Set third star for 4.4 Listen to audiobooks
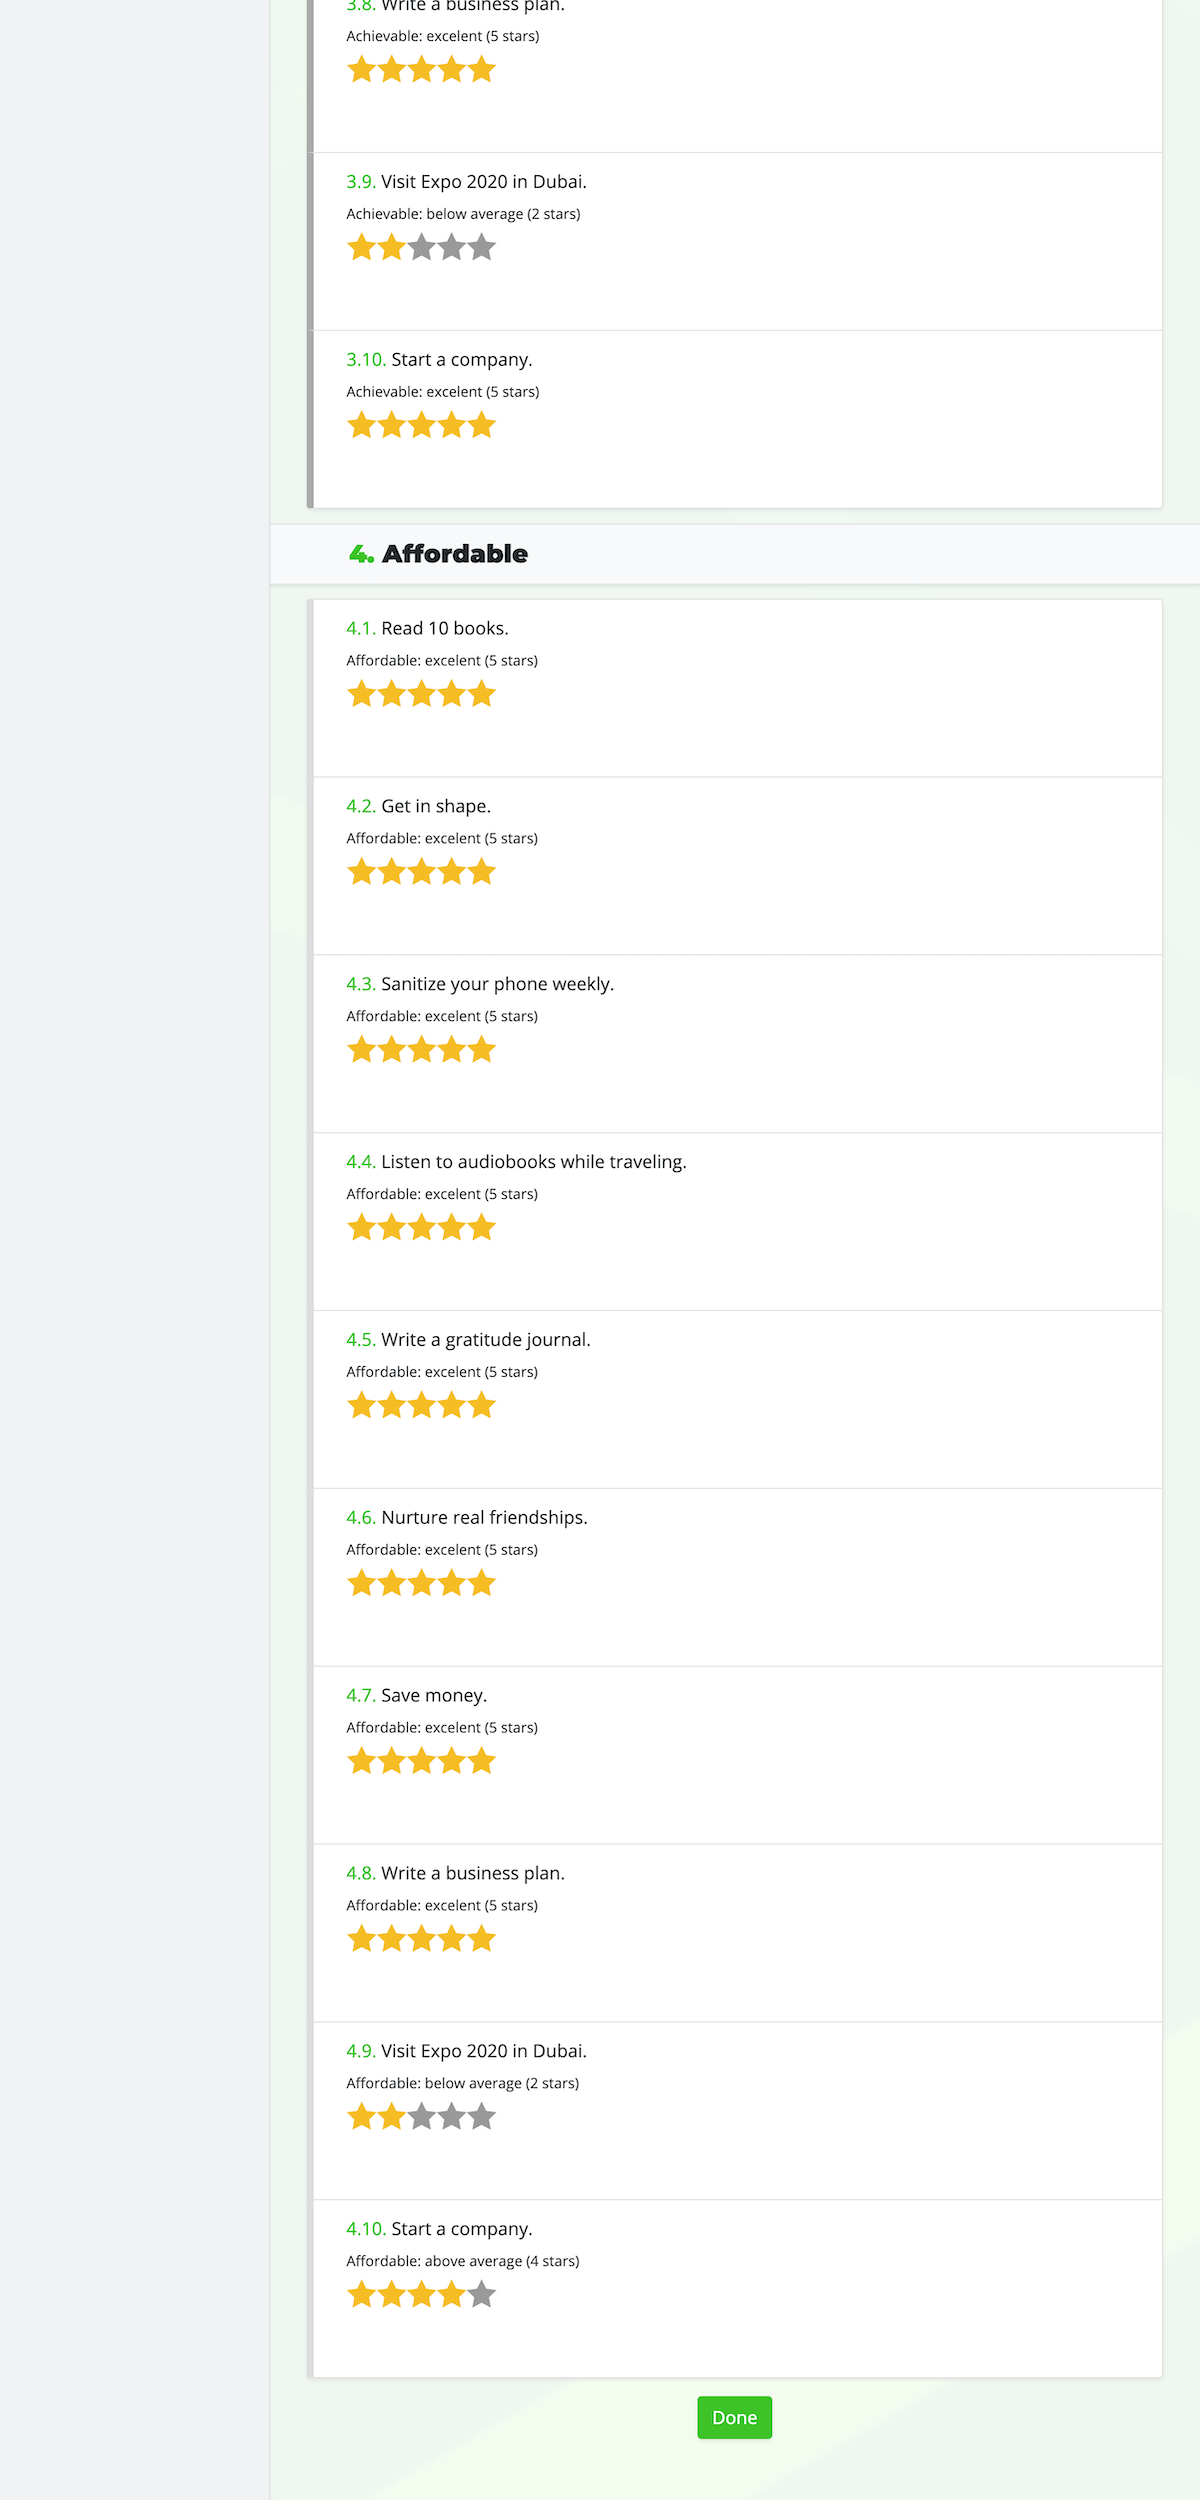The width and height of the screenshot is (1200, 2500). (x=422, y=1227)
